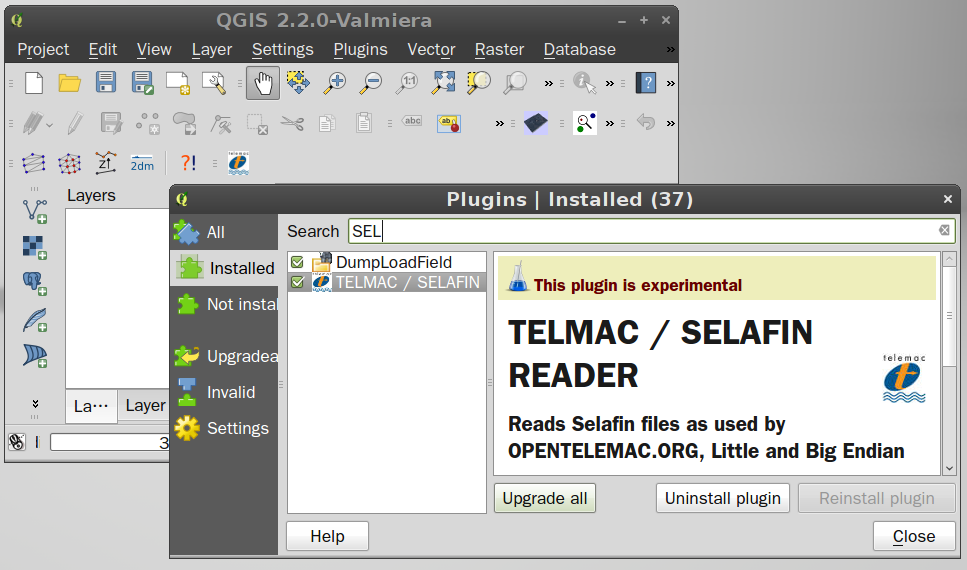Image resolution: width=967 pixels, height=570 pixels.
Task: Click the Save As icon
Action: tap(142, 83)
